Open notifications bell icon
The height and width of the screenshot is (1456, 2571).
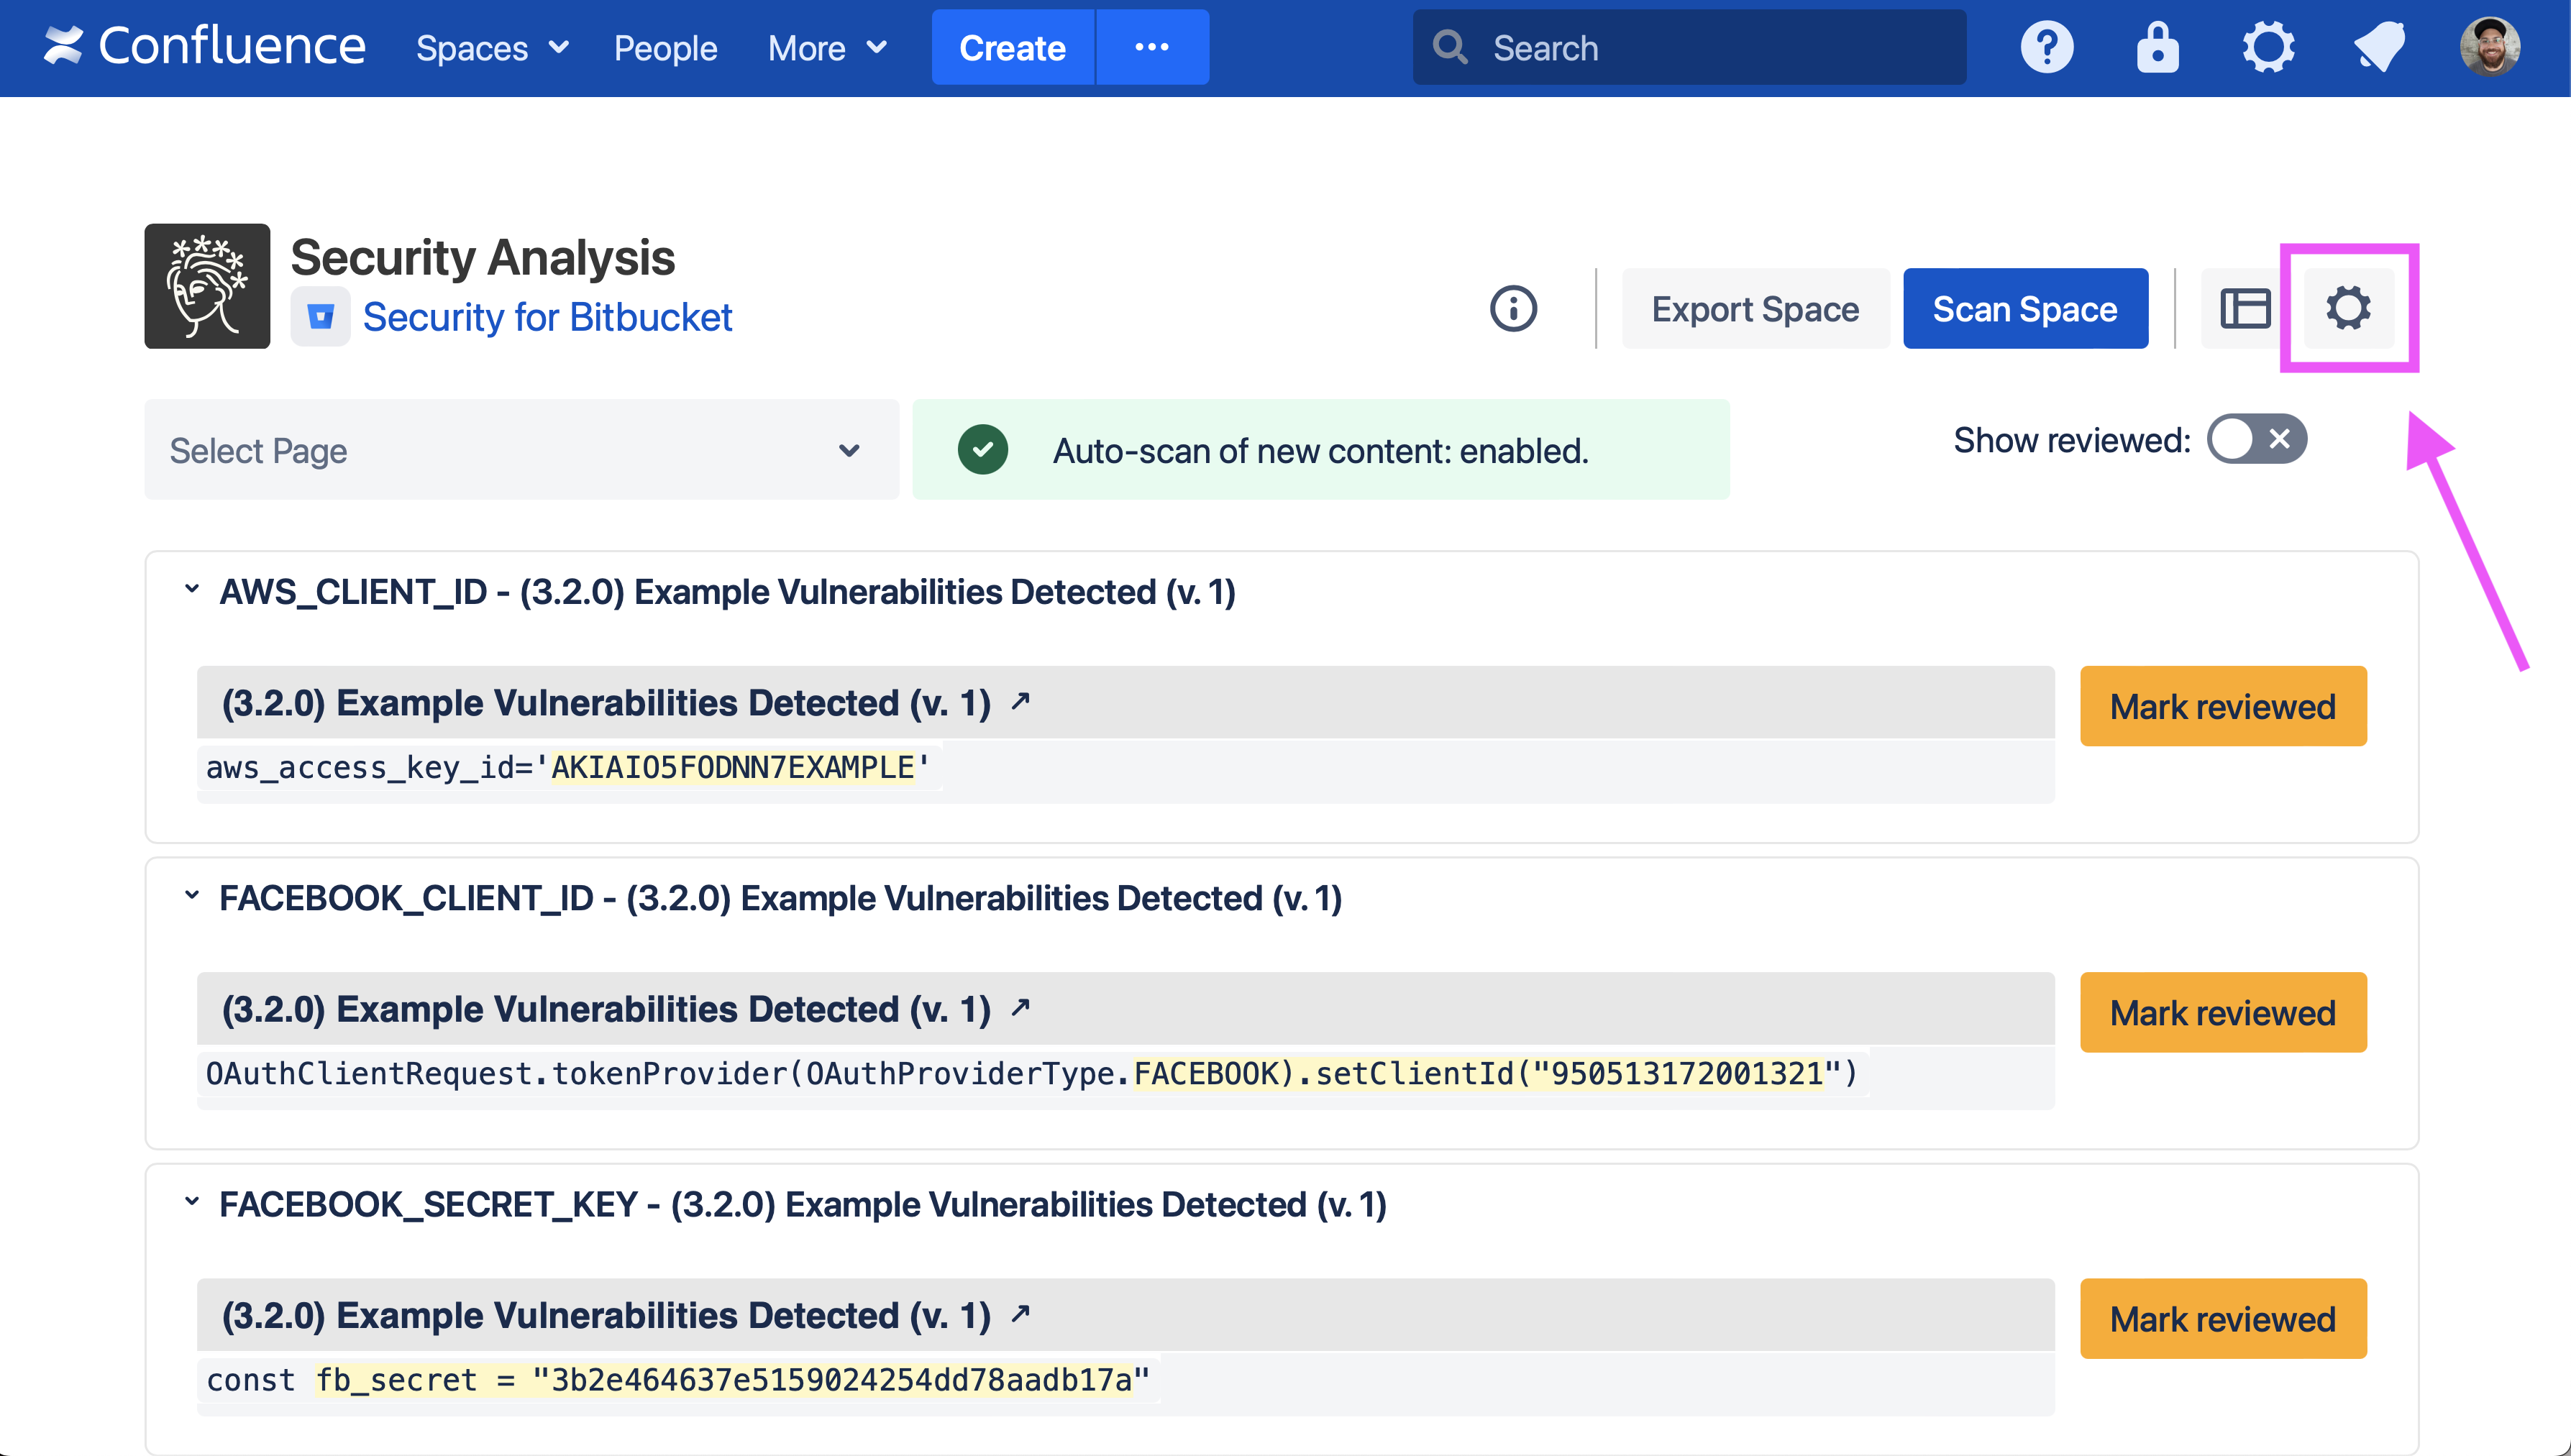2379,47
